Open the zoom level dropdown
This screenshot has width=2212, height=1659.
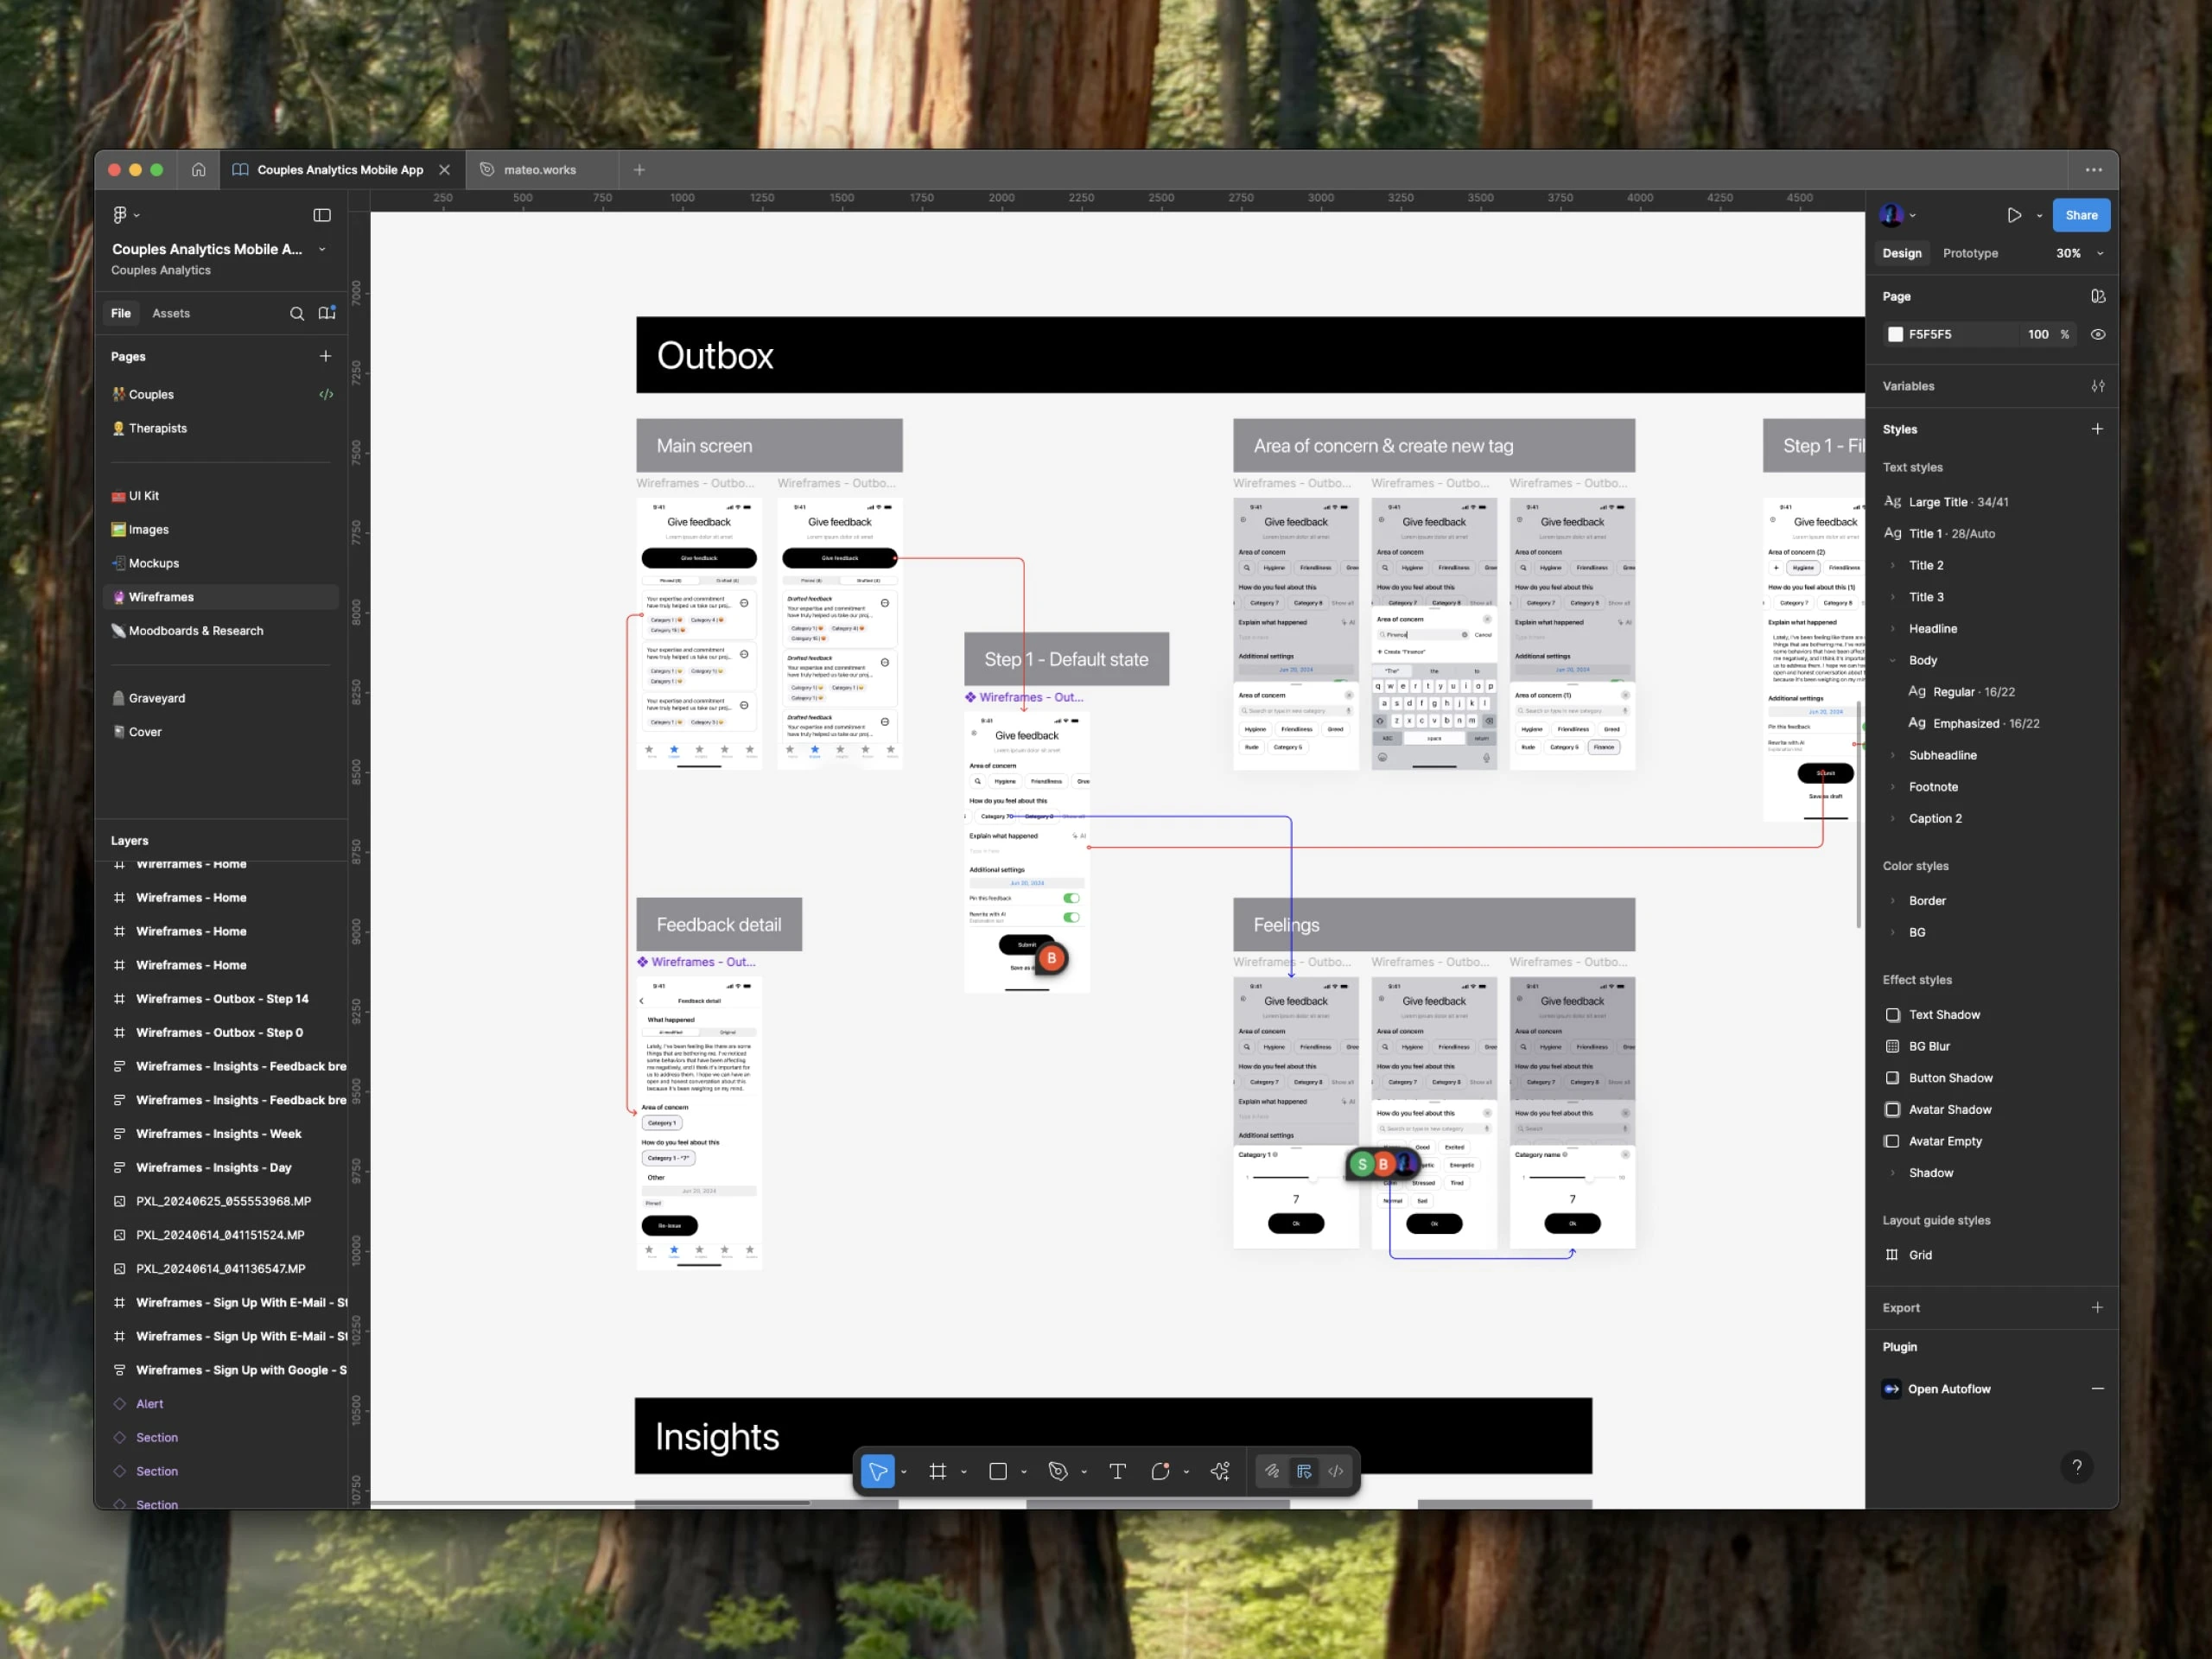pyautogui.click(x=2078, y=253)
